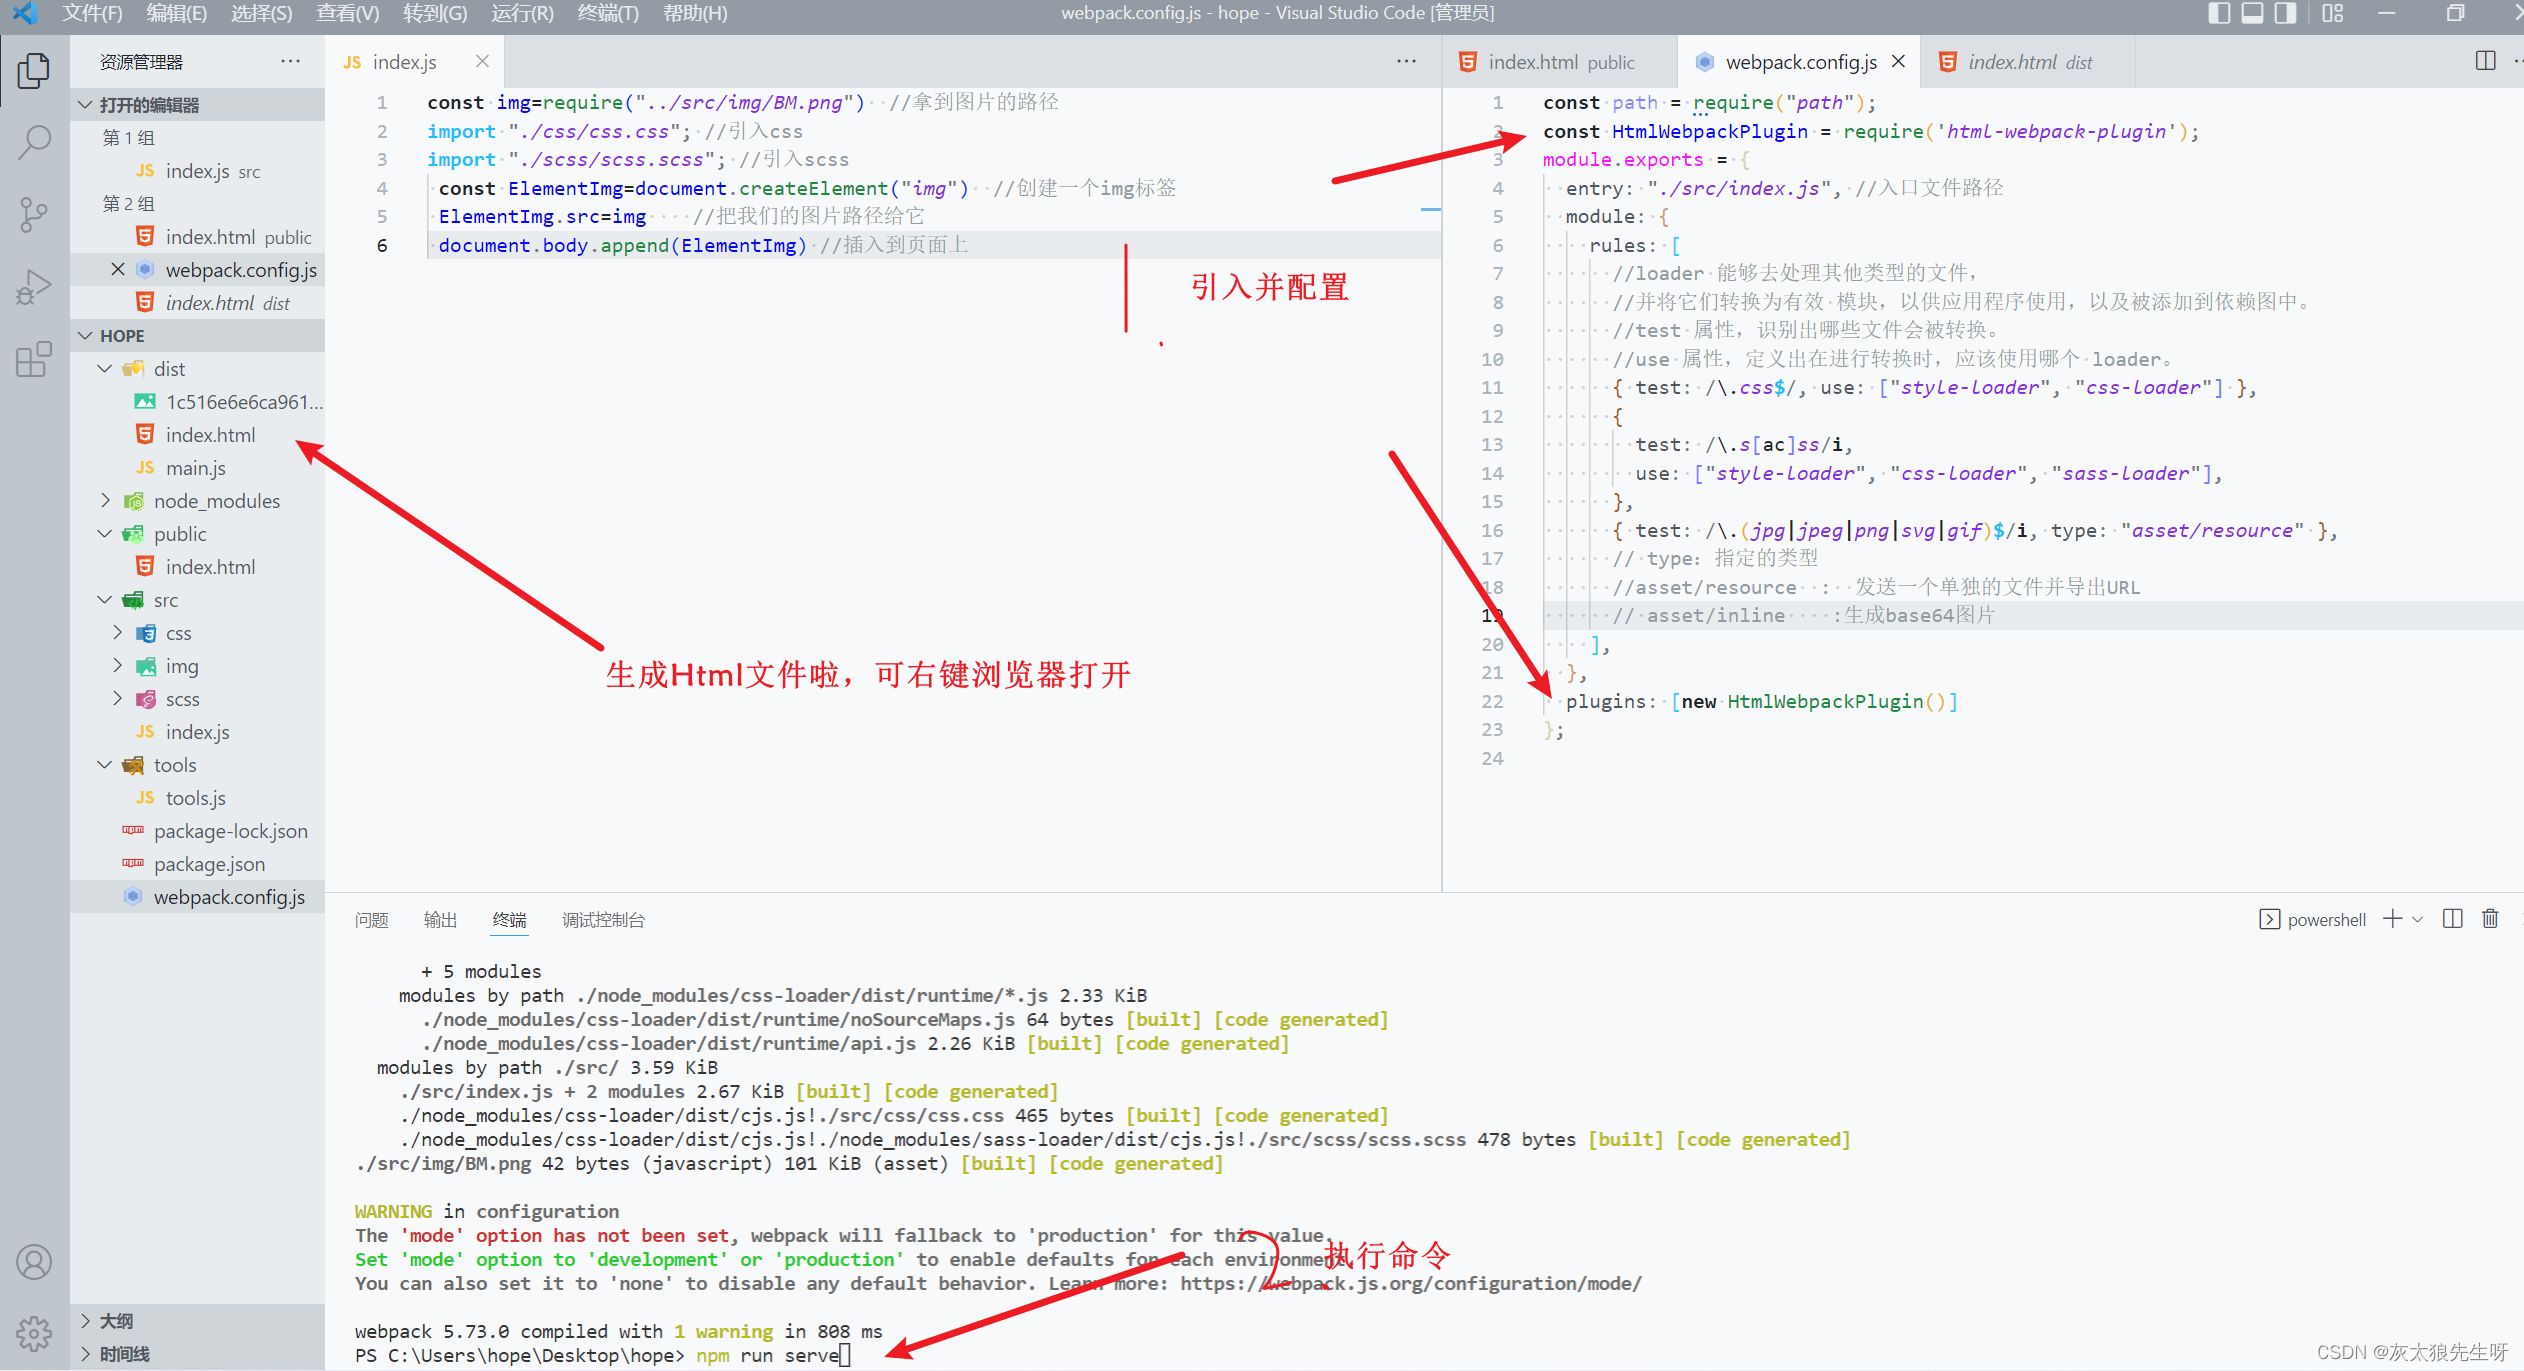Open the Explorer view in activity bar
The image size is (2524, 1371).
pos(34,70)
